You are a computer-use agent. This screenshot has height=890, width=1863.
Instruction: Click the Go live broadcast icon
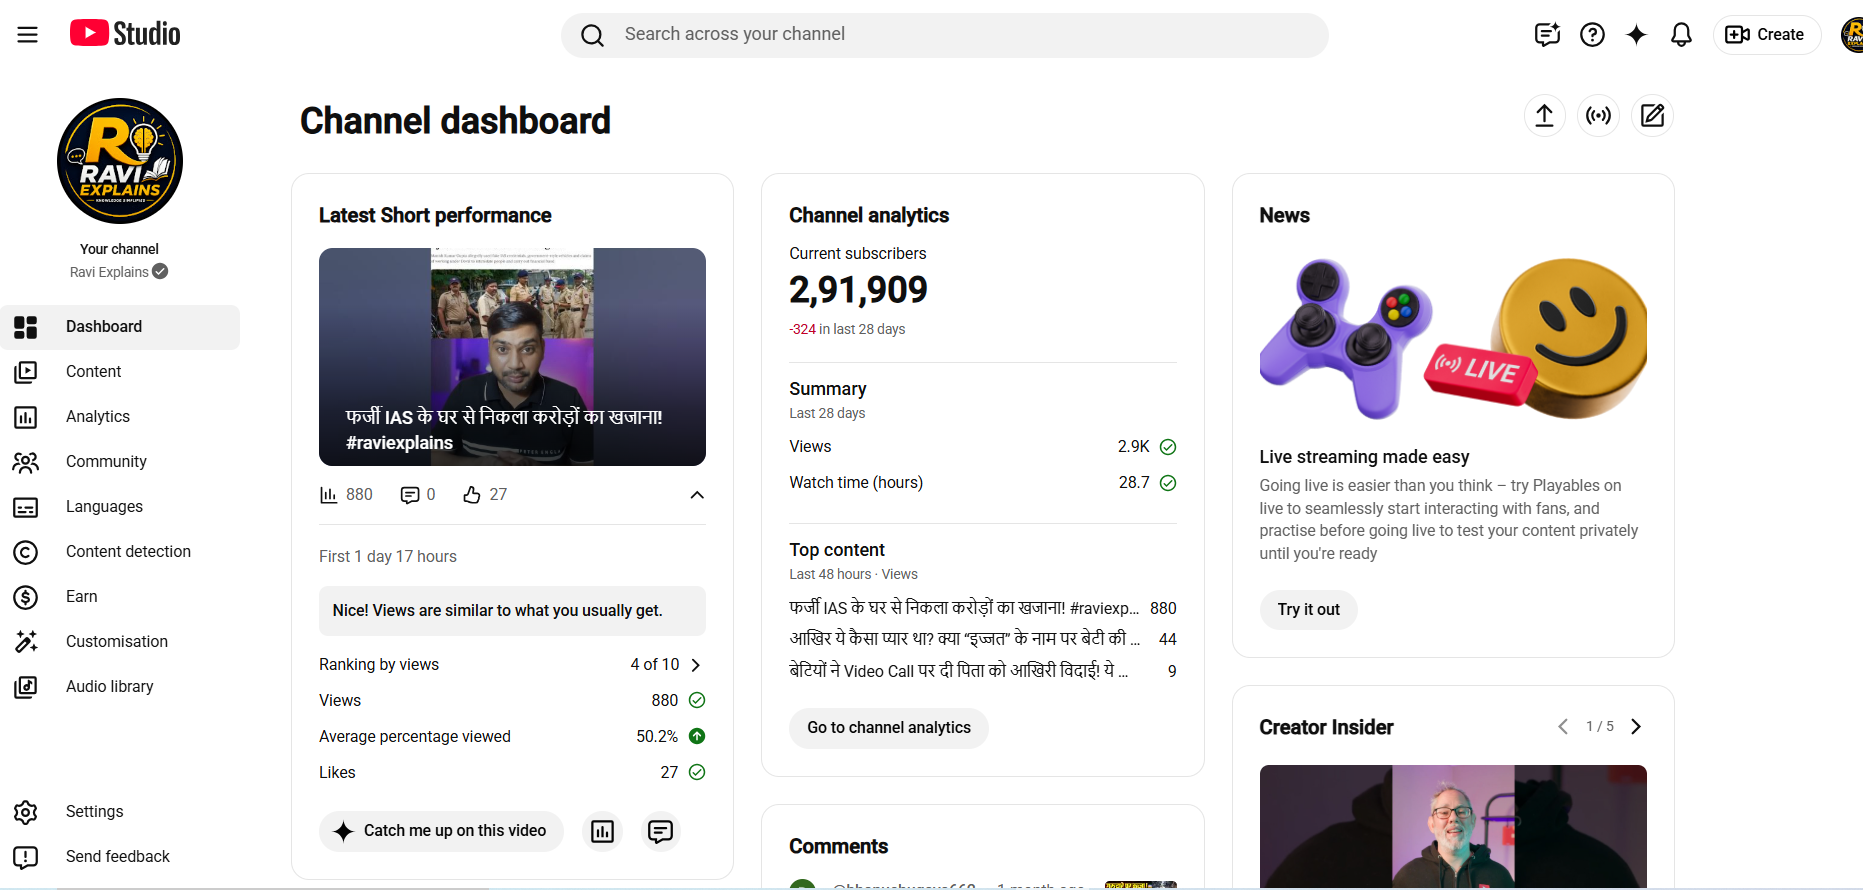[x=1598, y=116]
